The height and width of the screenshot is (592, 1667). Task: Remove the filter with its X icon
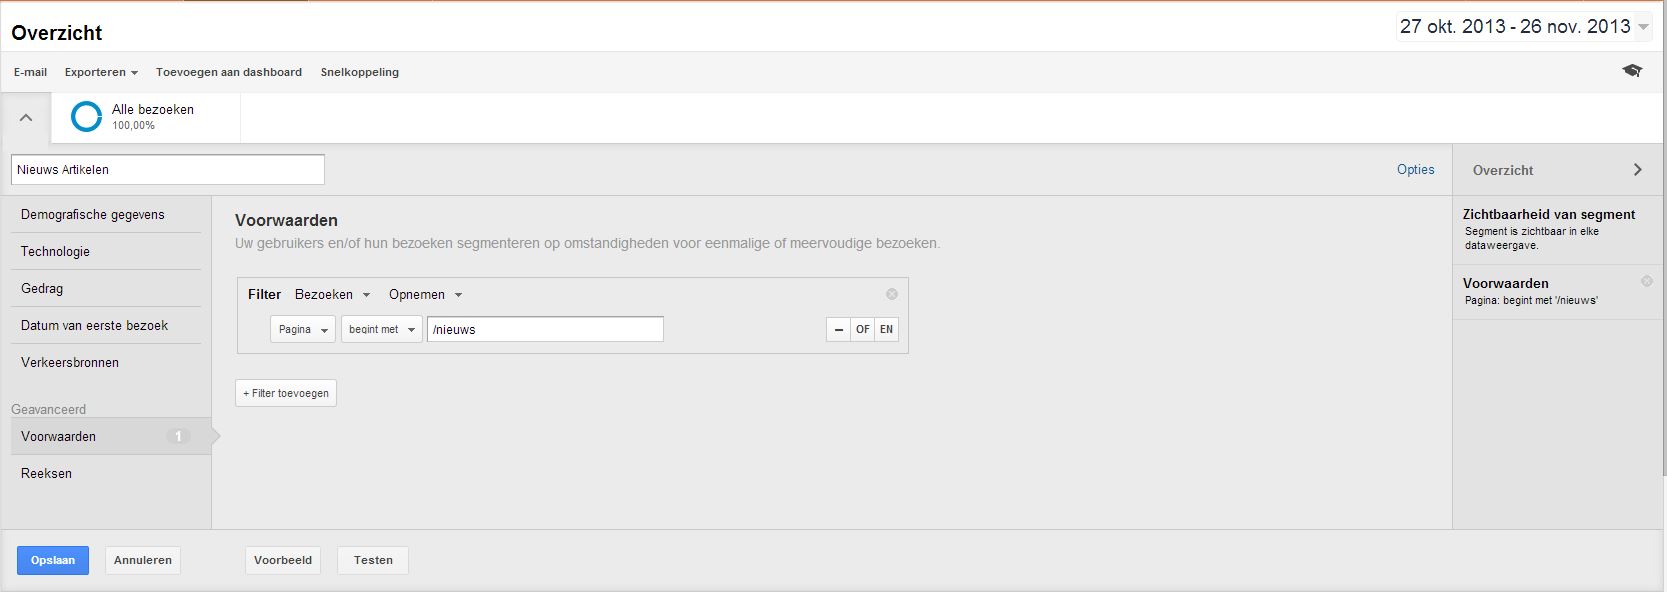(x=892, y=294)
